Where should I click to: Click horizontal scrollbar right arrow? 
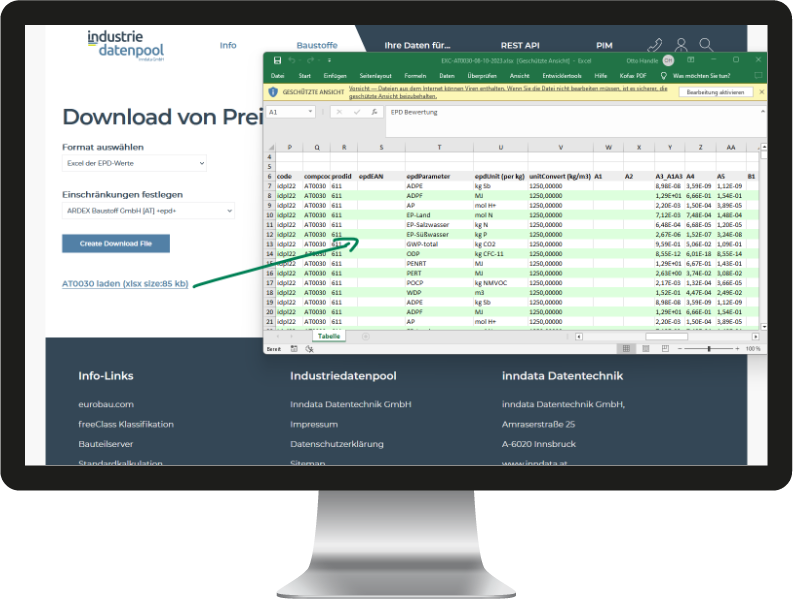click(756, 336)
